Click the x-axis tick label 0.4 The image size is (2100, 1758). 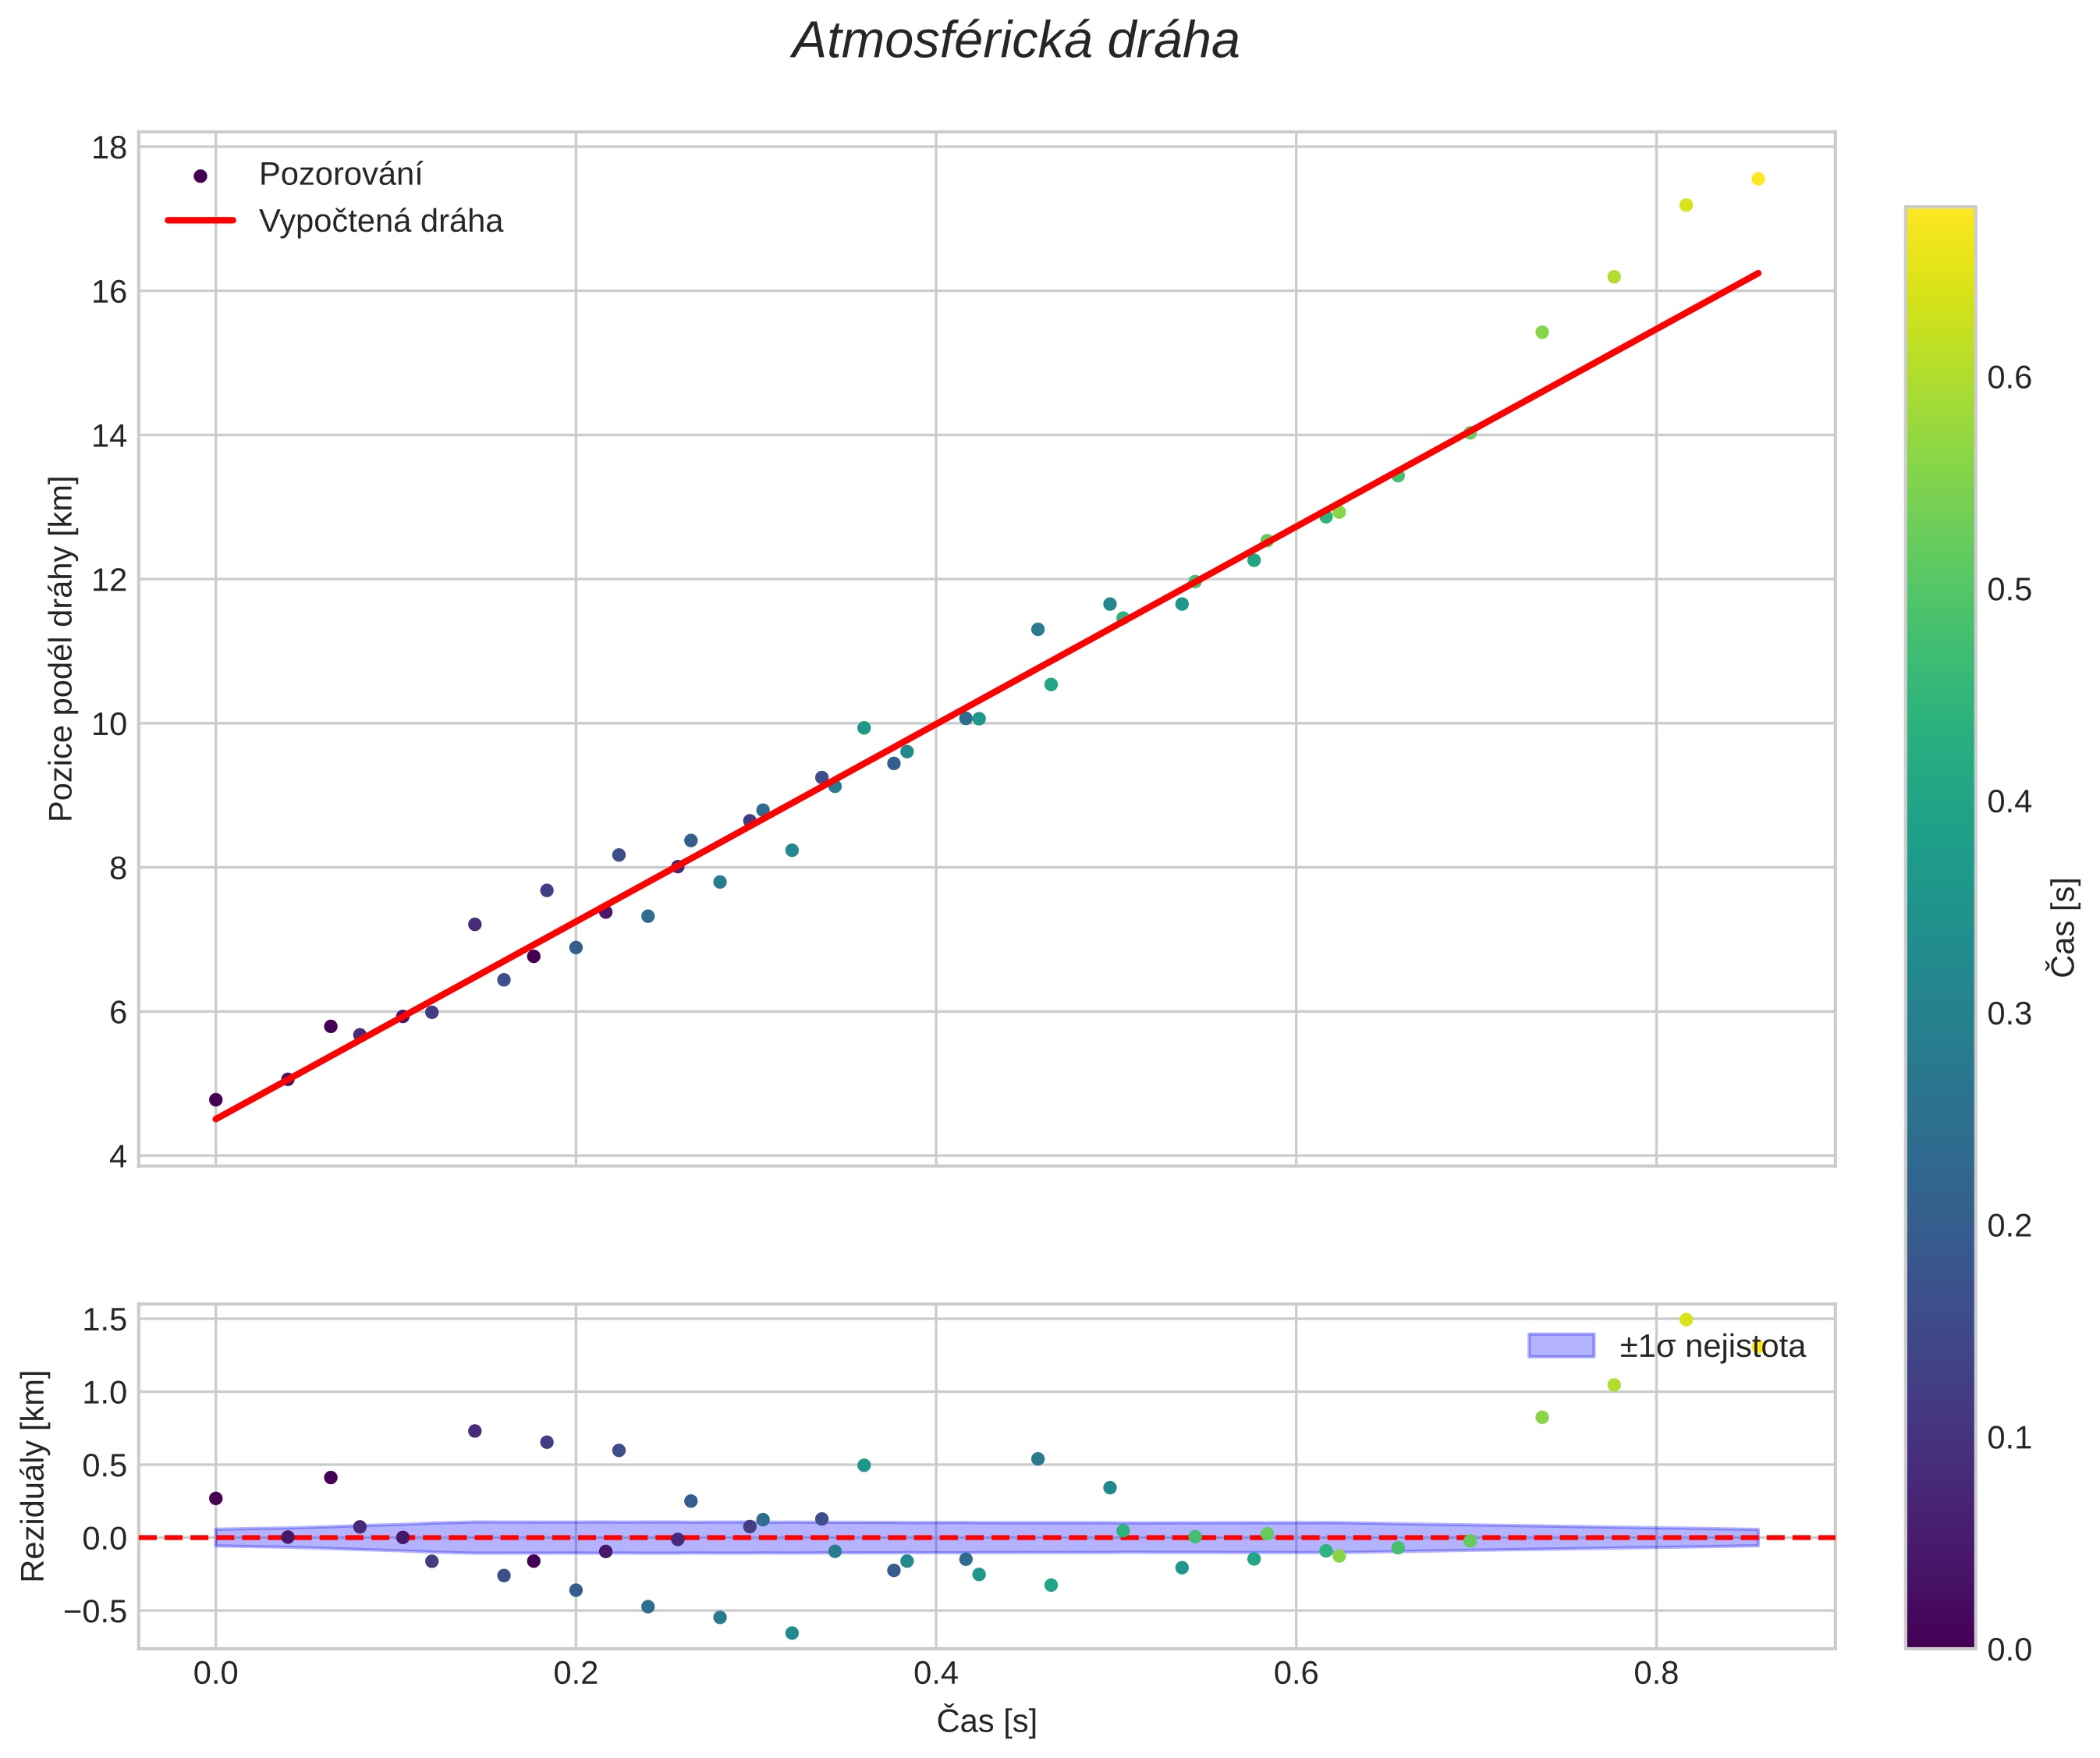(x=936, y=1674)
